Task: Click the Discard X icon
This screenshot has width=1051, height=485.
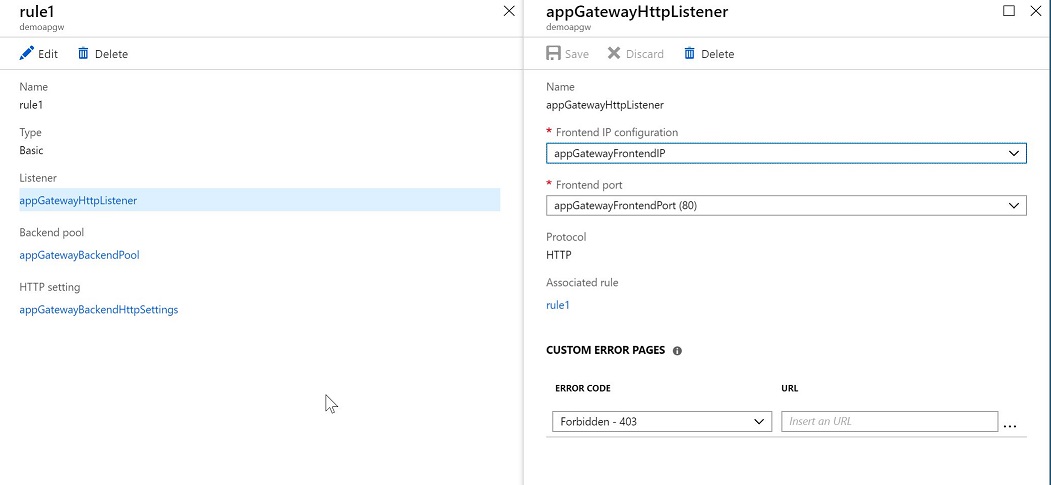Action: pyautogui.click(x=614, y=54)
